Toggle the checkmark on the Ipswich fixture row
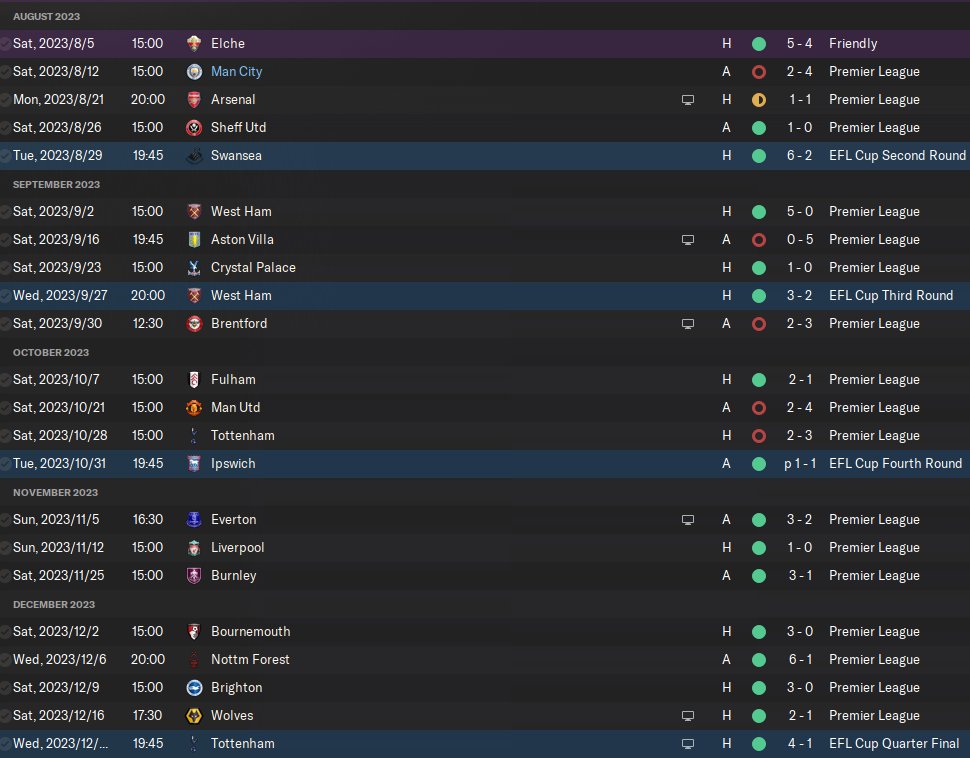Viewport: 970px width, 758px height. pyautogui.click(x=6, y=464)
